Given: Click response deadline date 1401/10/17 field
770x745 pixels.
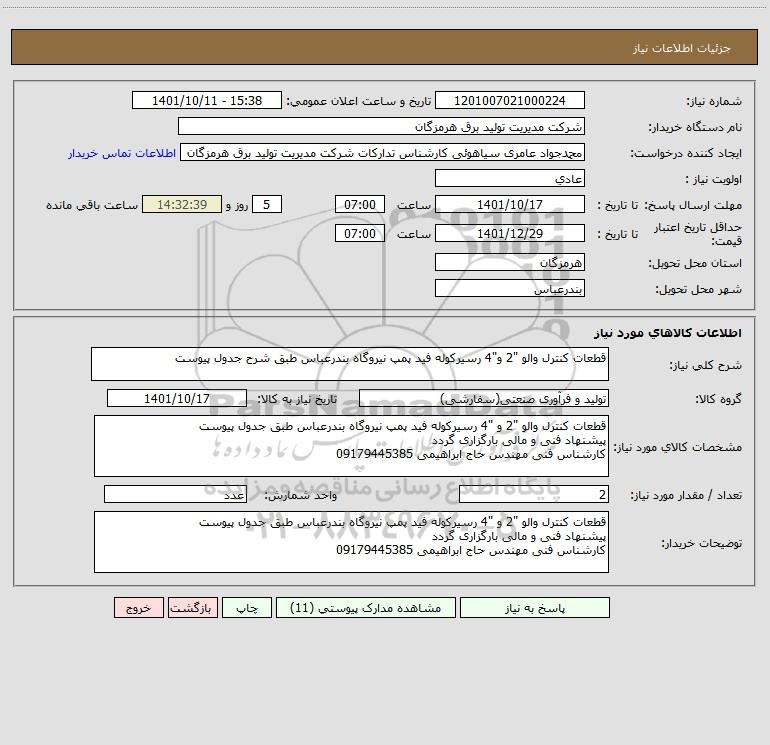Looking at the screenshot, I should [510, 204].
